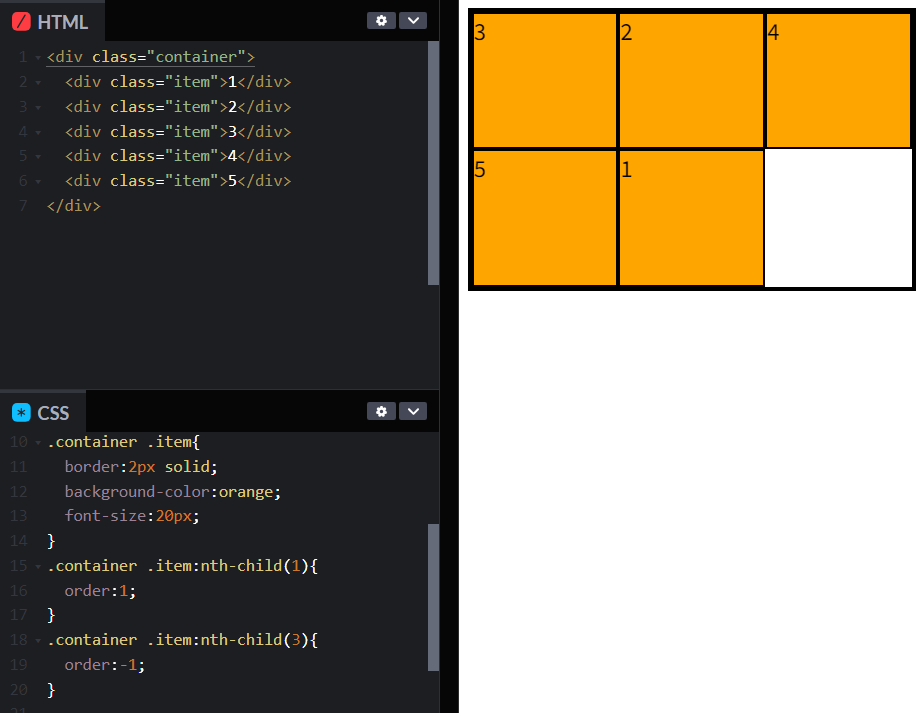Screen dimensions: 917x713
Task: Click CSS line number 14
Action: 19,540
